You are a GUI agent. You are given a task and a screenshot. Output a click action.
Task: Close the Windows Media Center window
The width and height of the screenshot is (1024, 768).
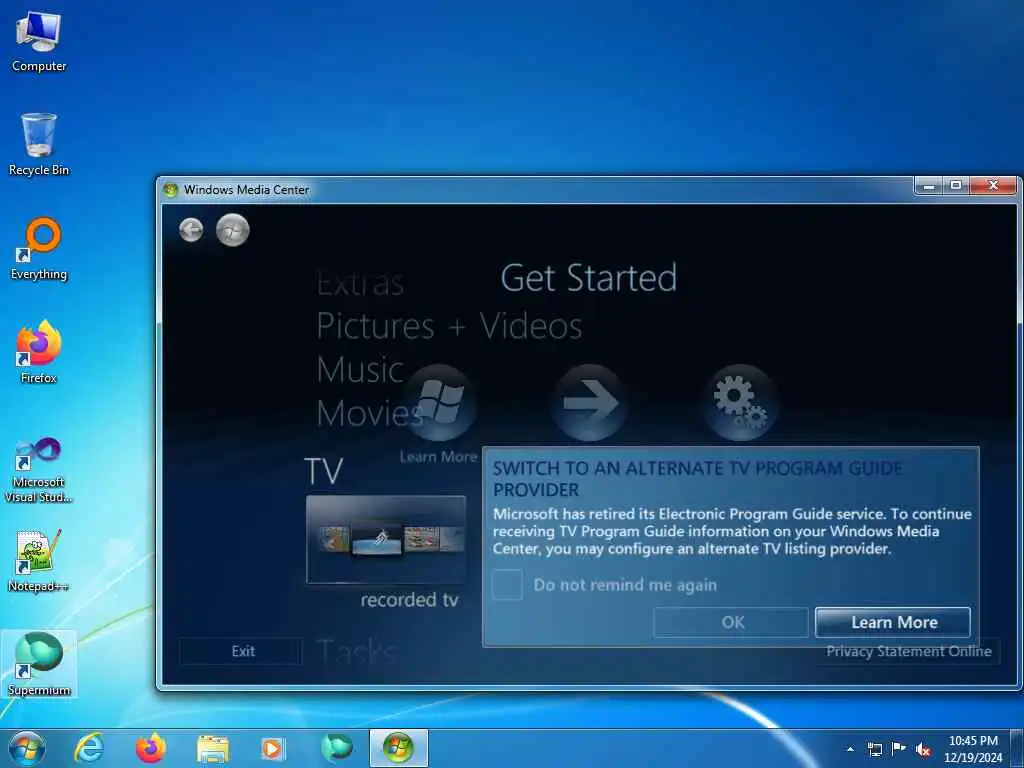pyautogui.click(x=993, y=186)
